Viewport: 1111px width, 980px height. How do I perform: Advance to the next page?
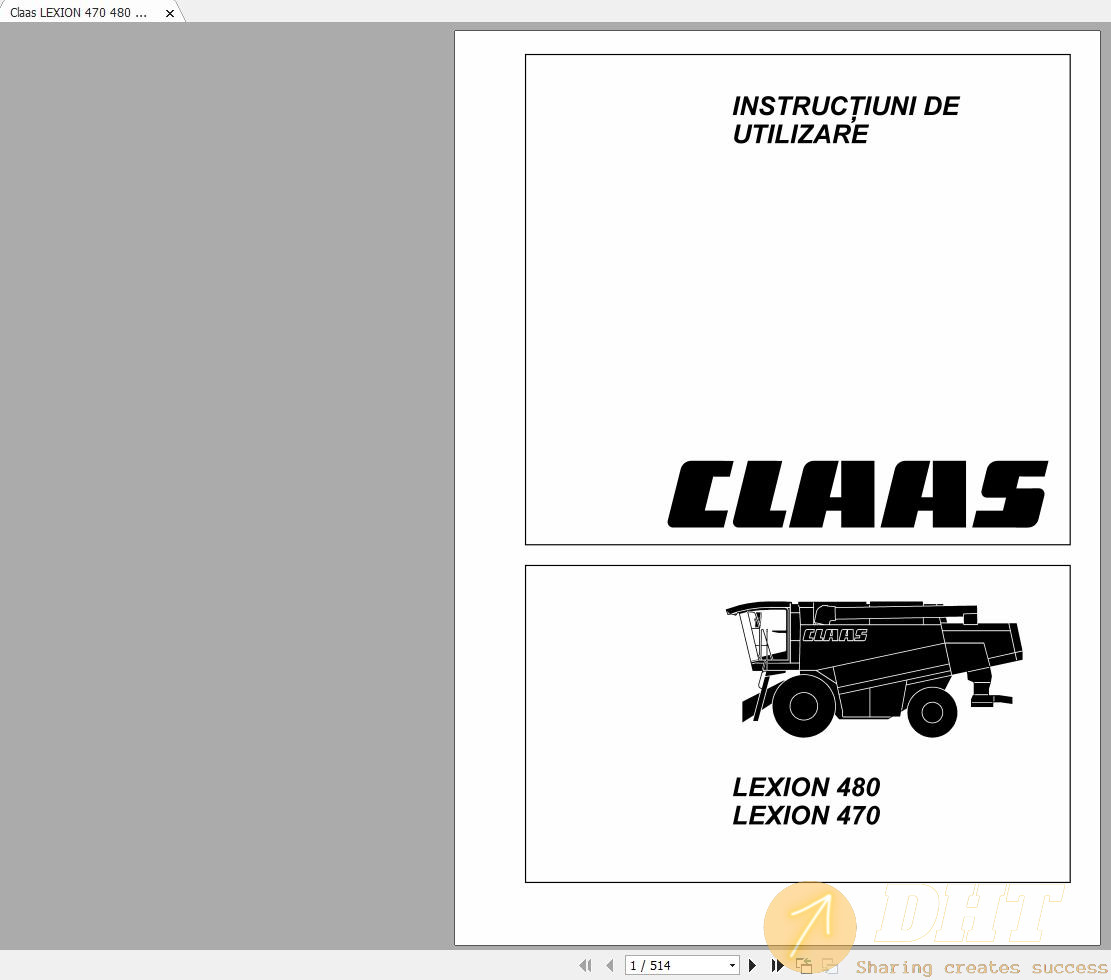coord(752,965)
